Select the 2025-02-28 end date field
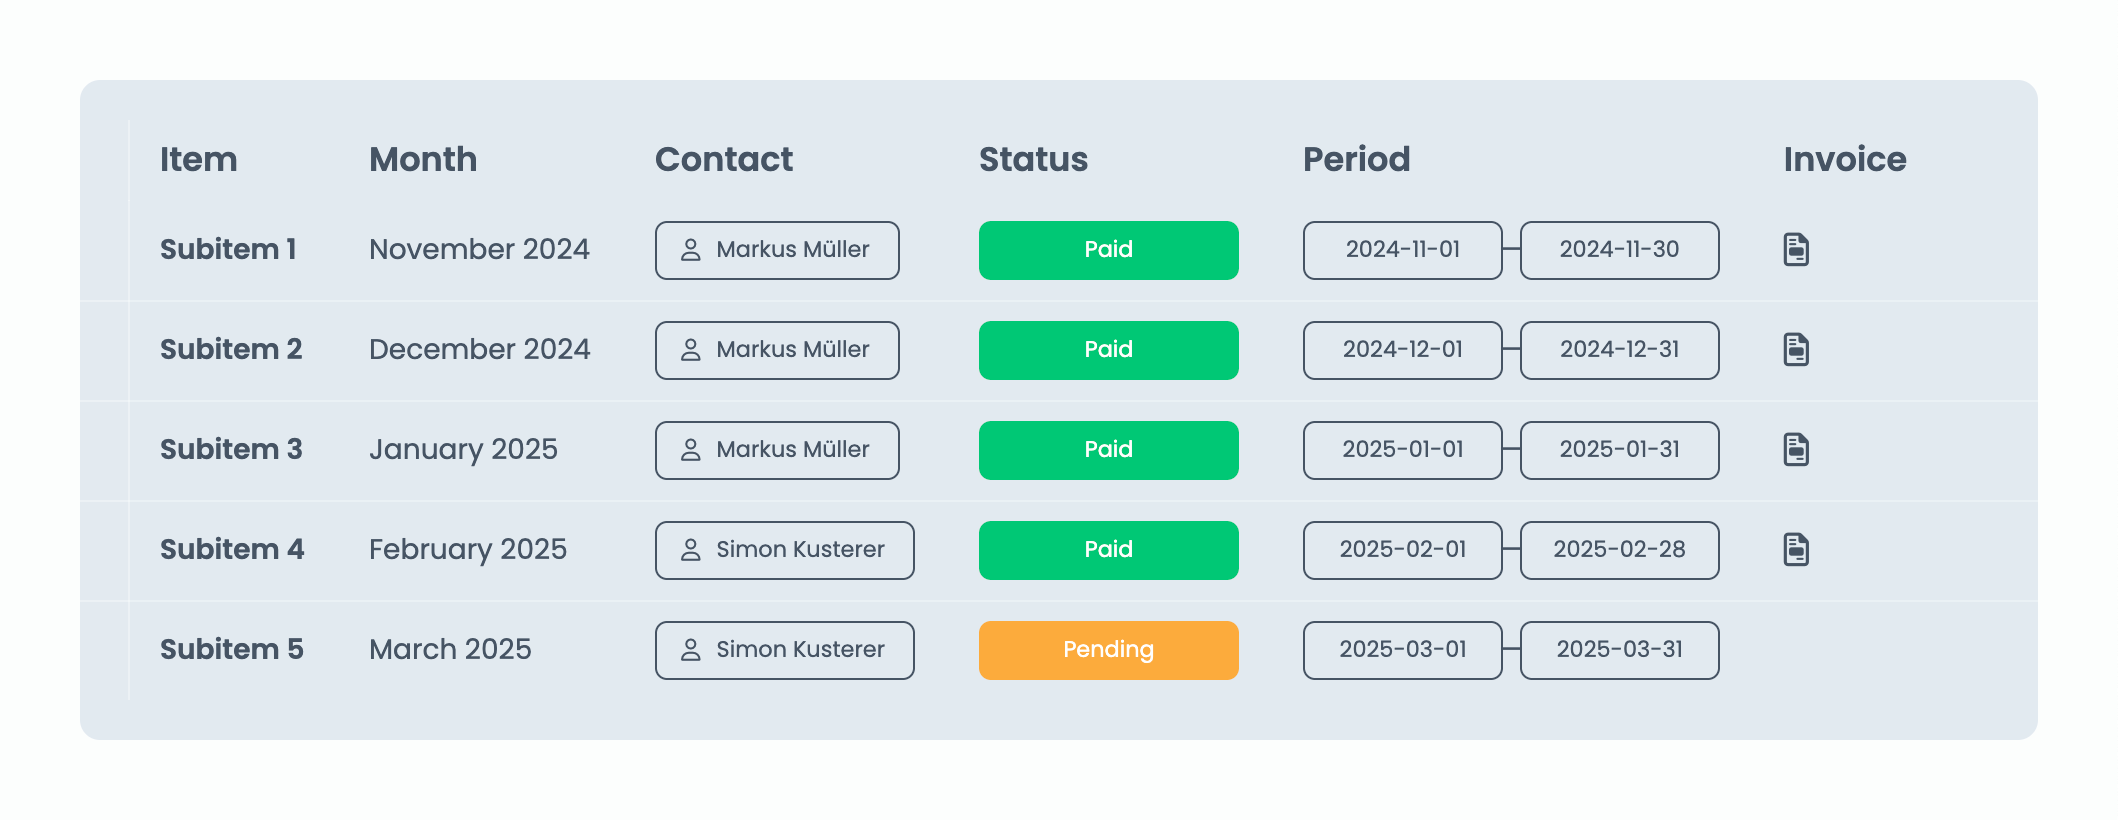 [x=1619, y=550]
